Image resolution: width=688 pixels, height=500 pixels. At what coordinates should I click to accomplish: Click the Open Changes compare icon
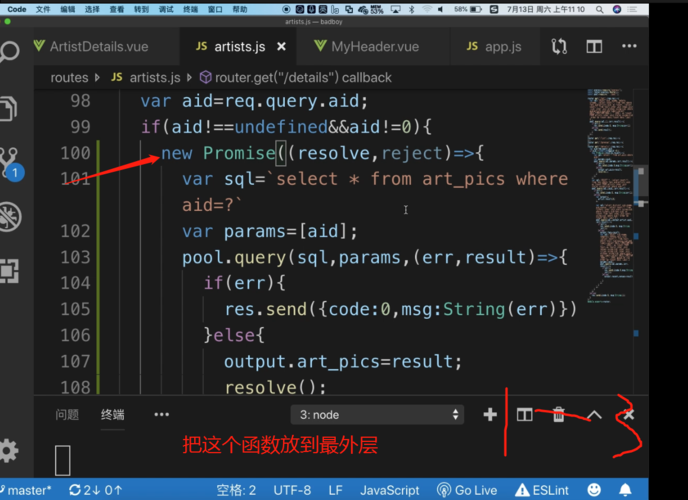[559, 46]
